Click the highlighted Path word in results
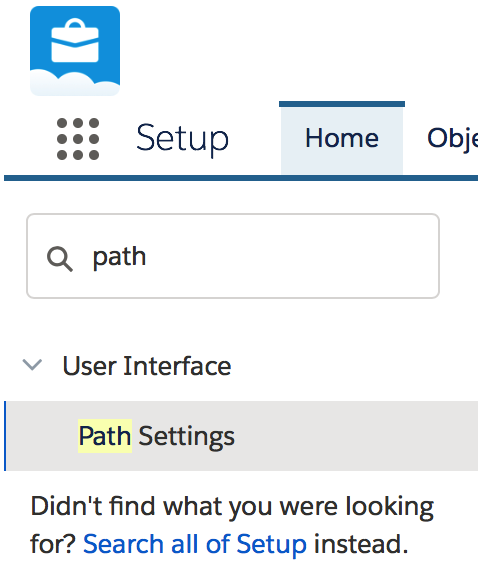Viewport: 482px width, 583px height. tap(105, 436)
